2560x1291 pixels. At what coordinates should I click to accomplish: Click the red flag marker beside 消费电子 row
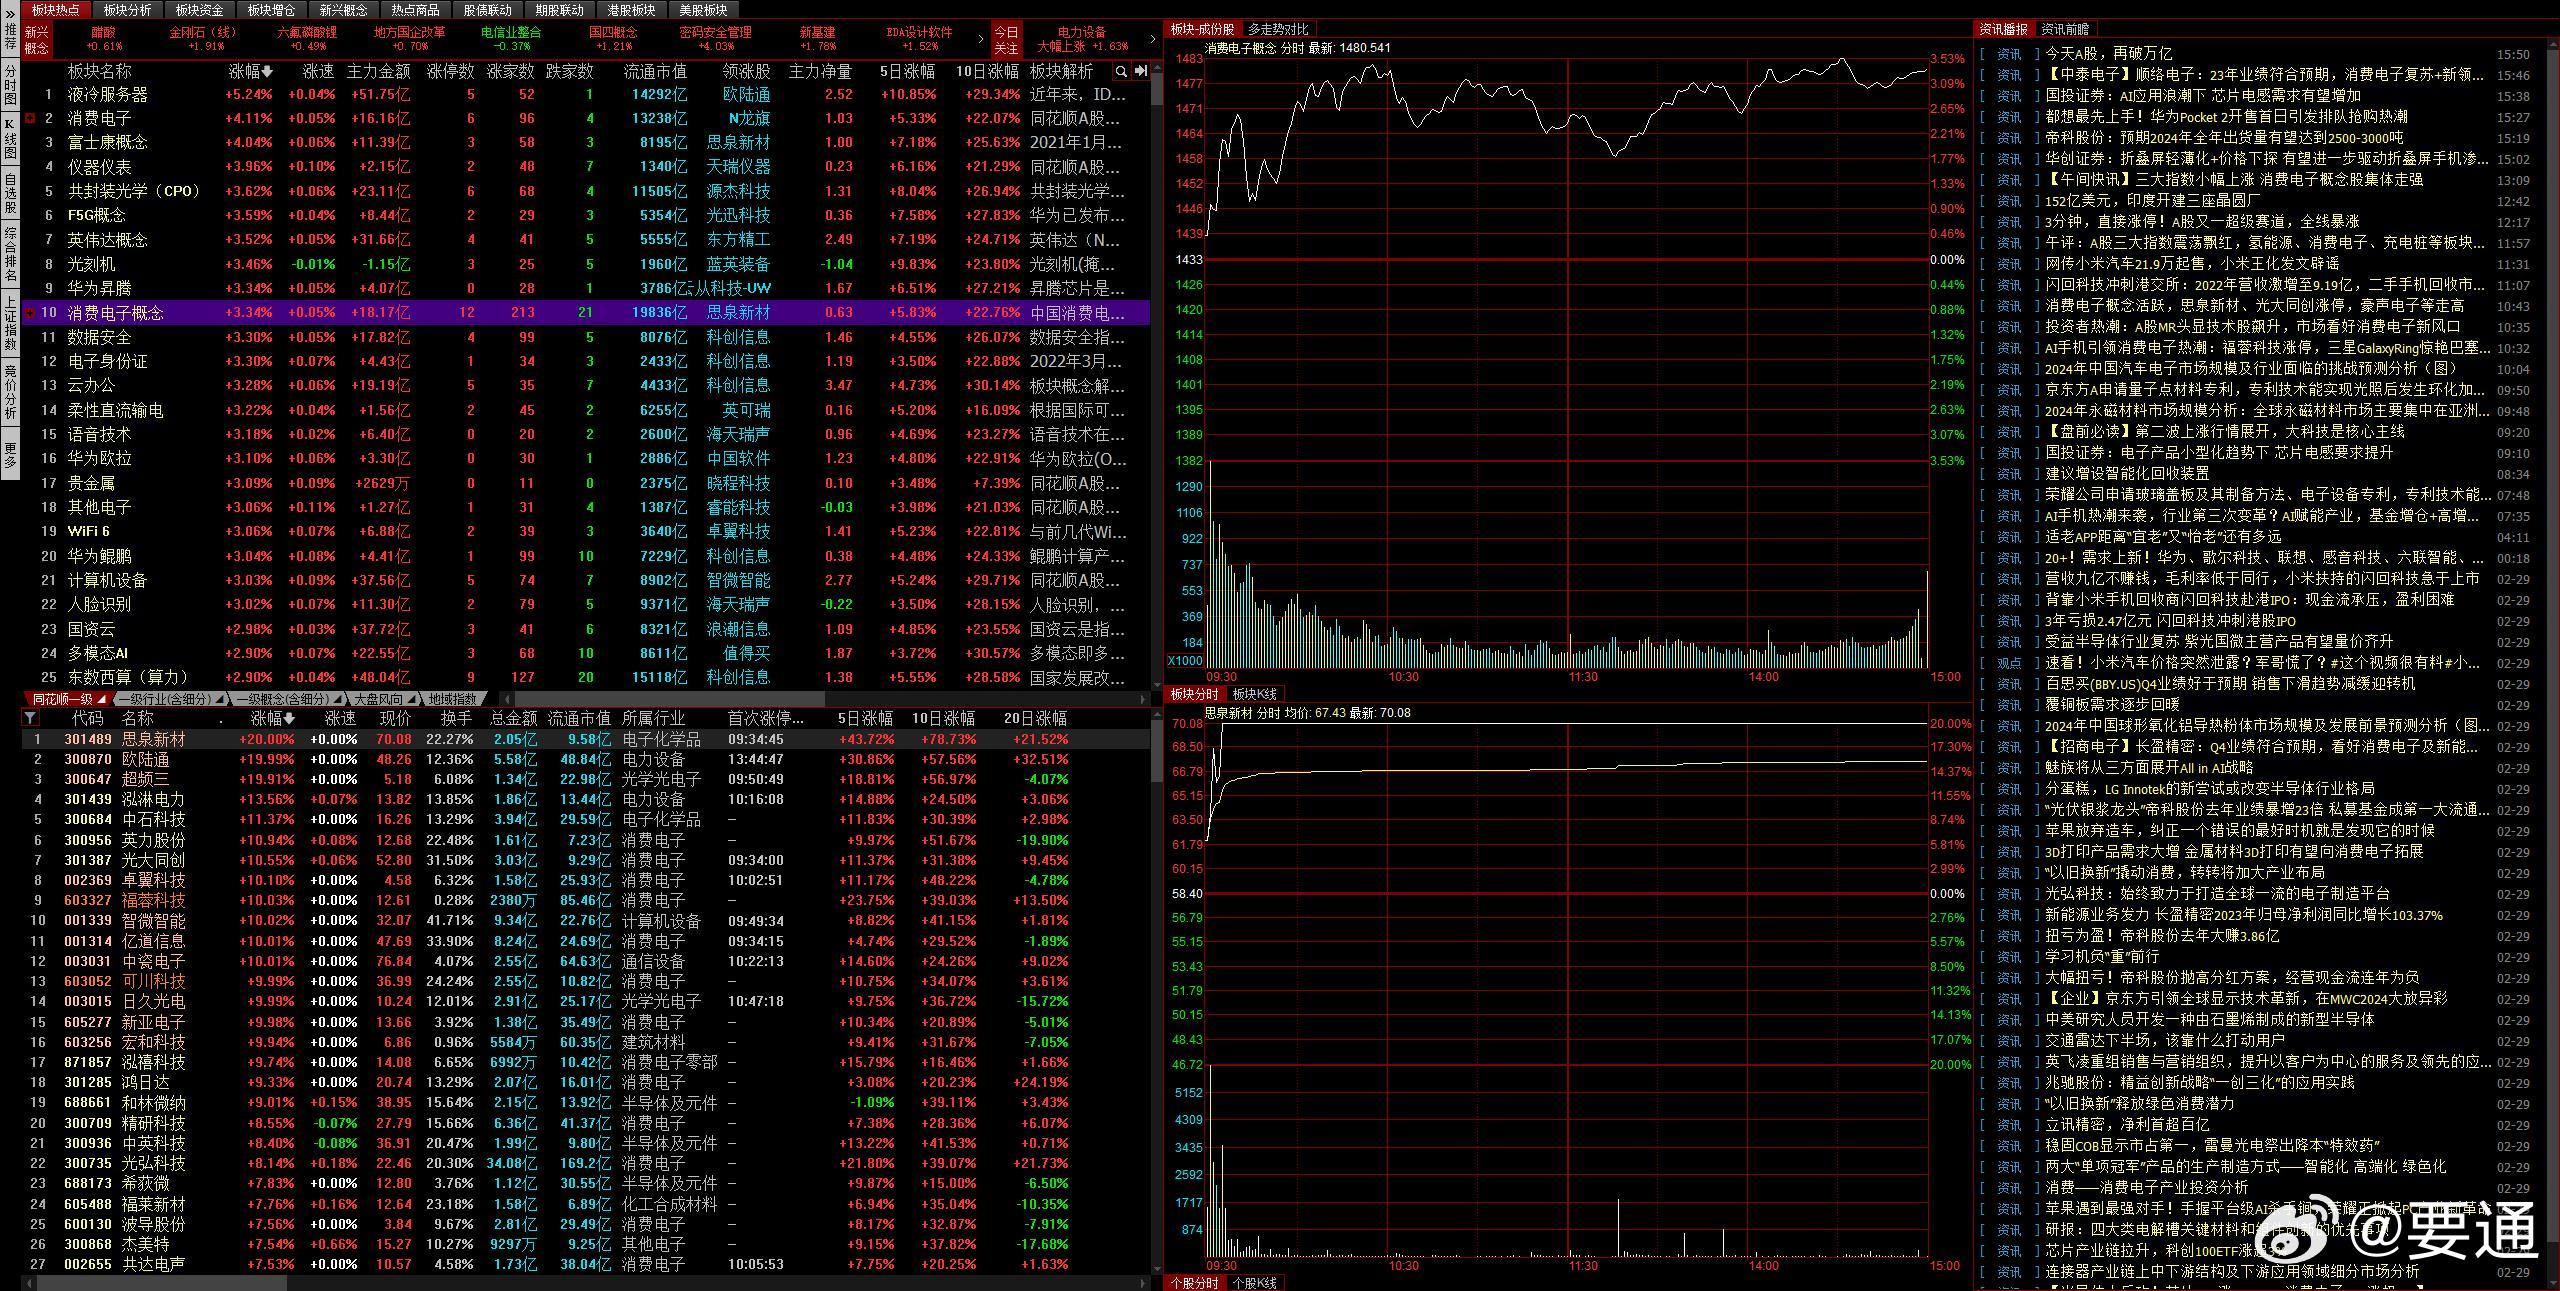pos(30,118)
